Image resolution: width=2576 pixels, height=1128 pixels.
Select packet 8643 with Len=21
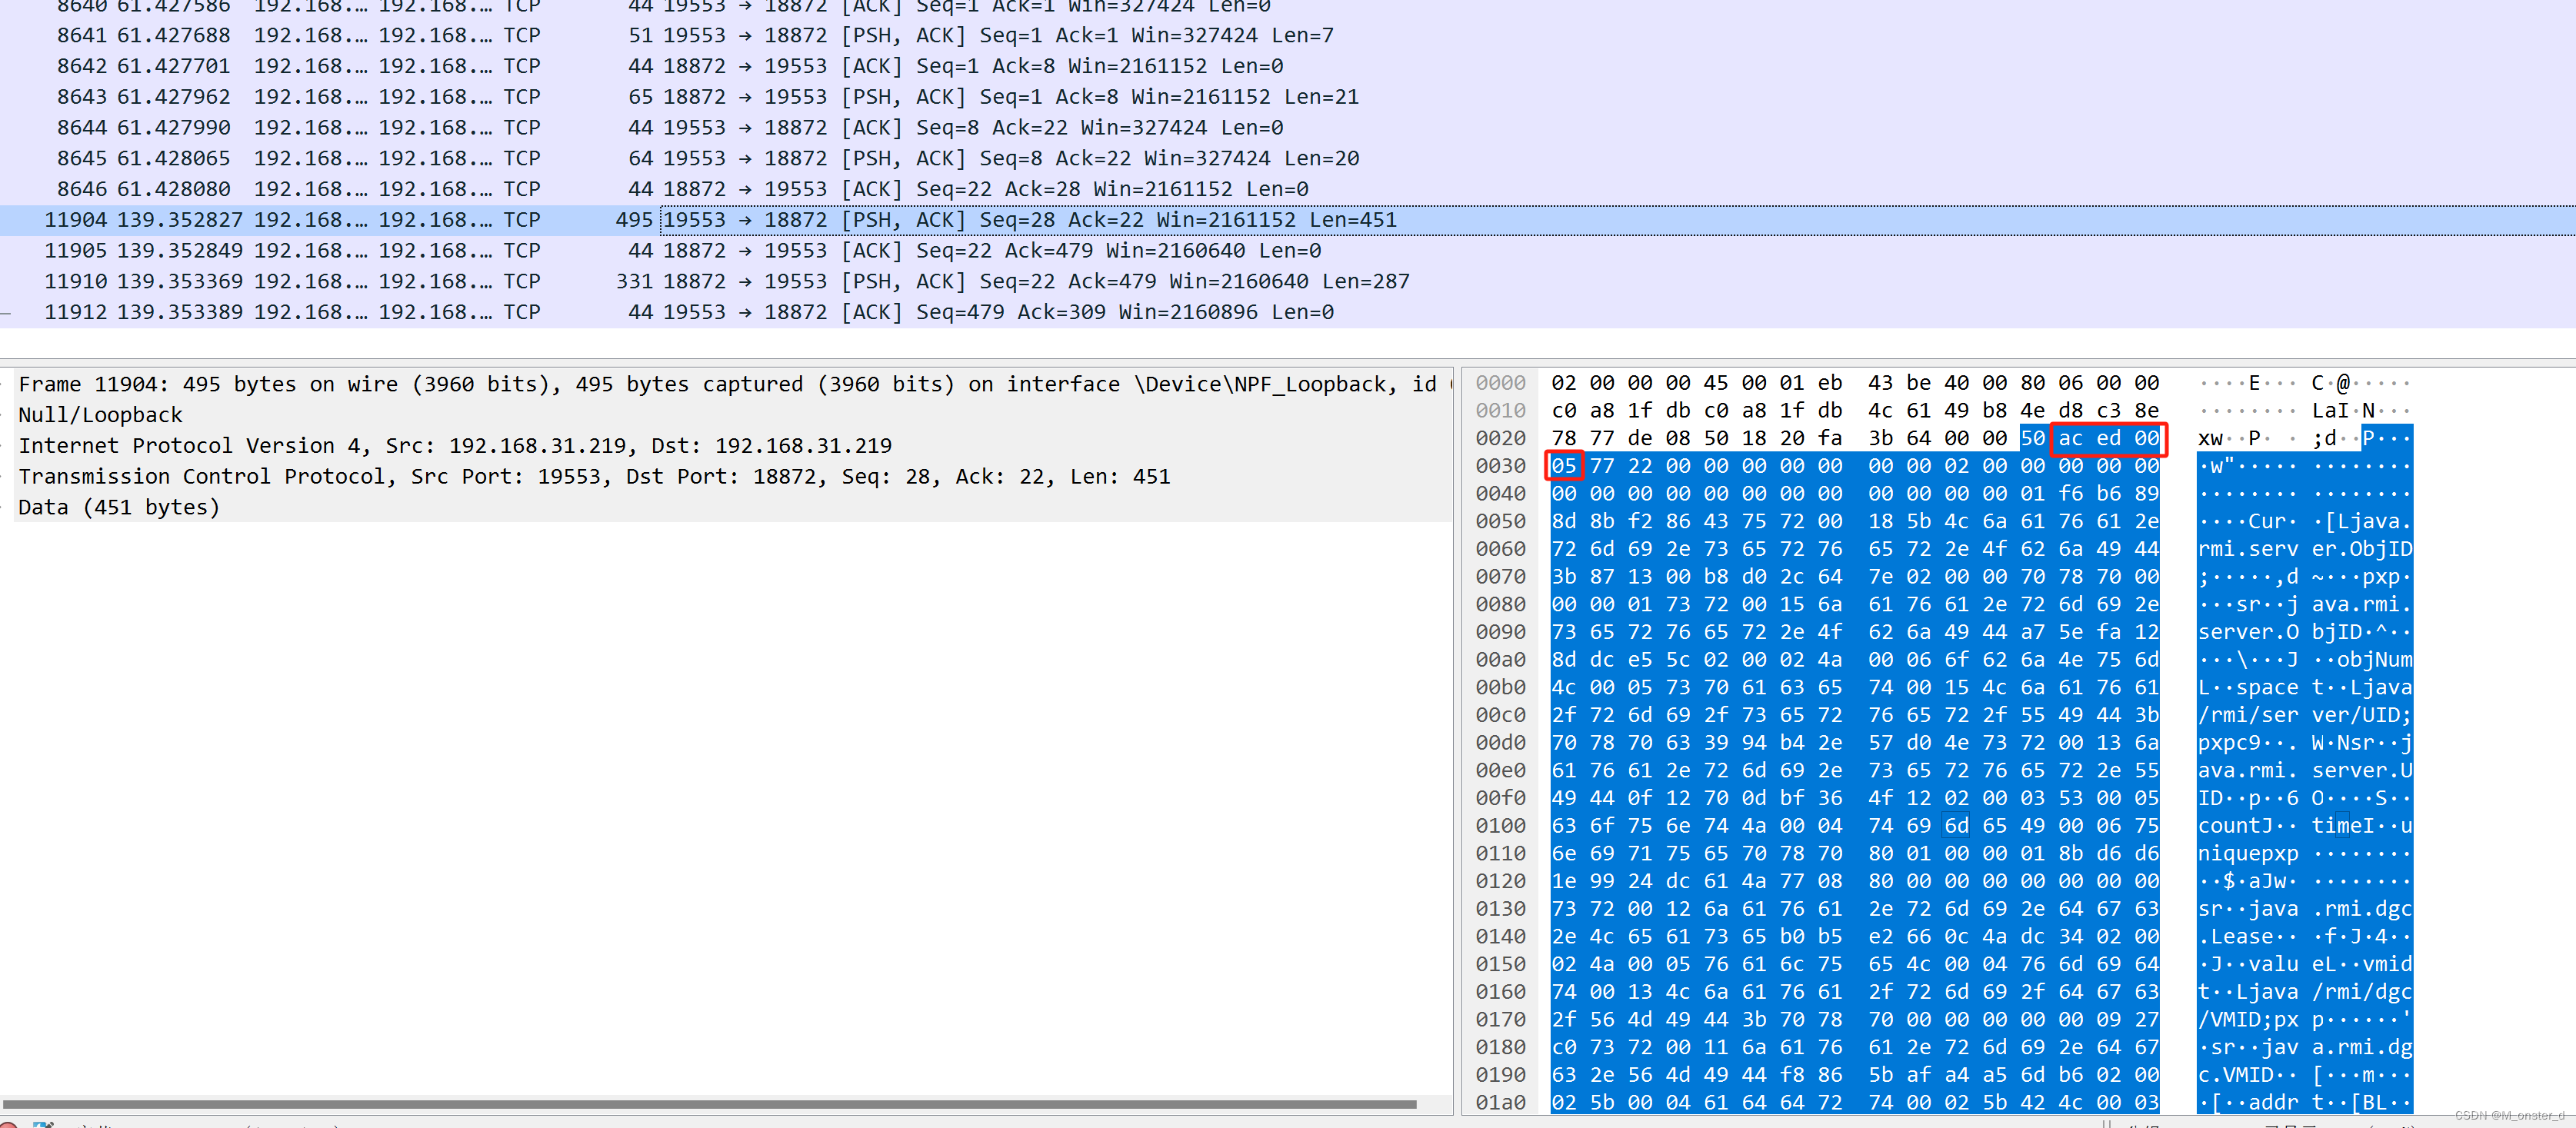pos(1288,97)
